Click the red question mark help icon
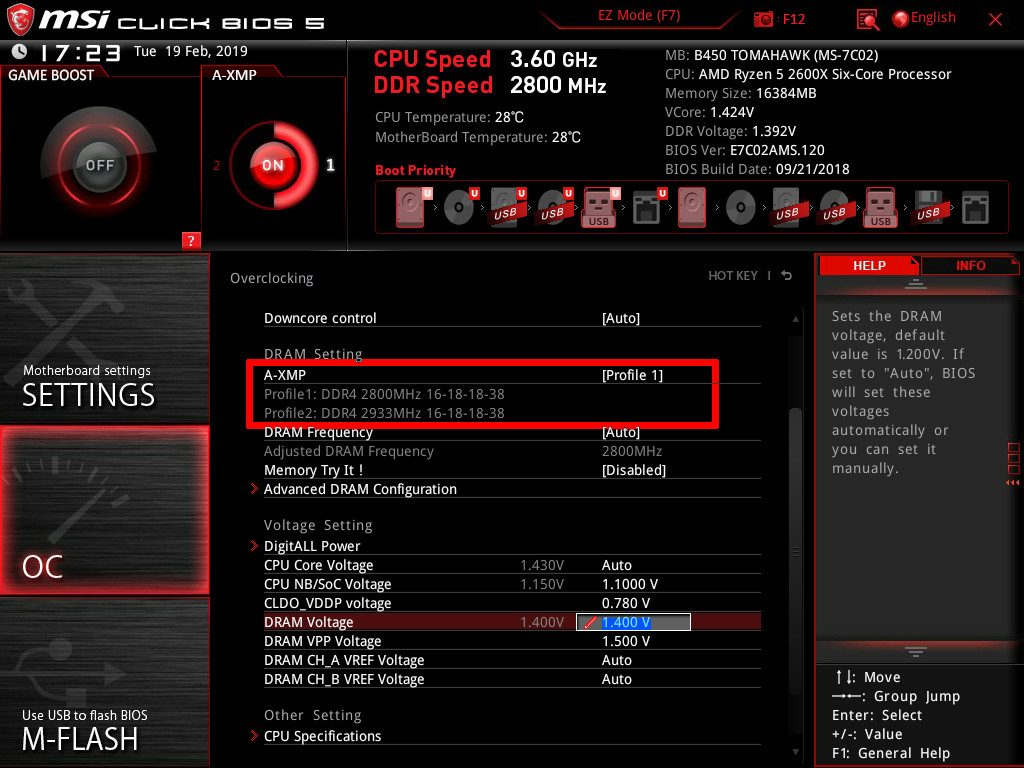This screenshot has height=768, width=1024. coord(191,240)
